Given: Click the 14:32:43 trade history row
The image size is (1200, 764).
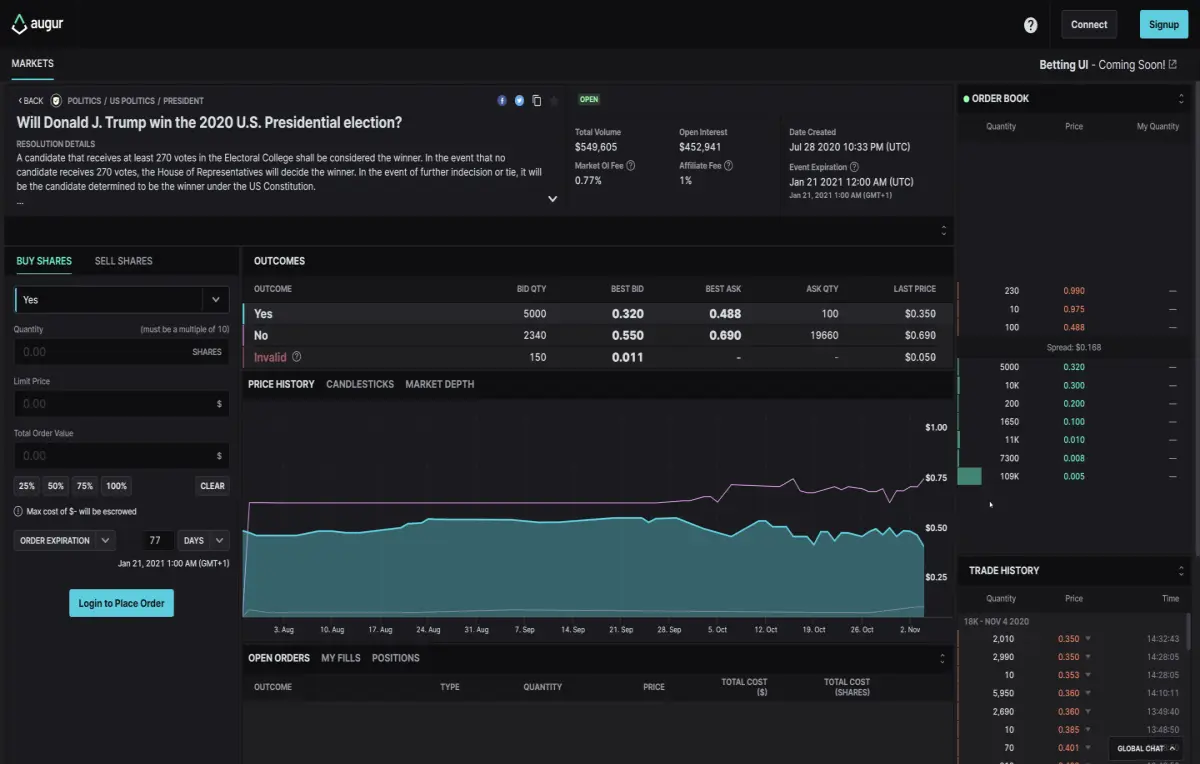Looking at the screenshot, I should tap(1072, 639).
